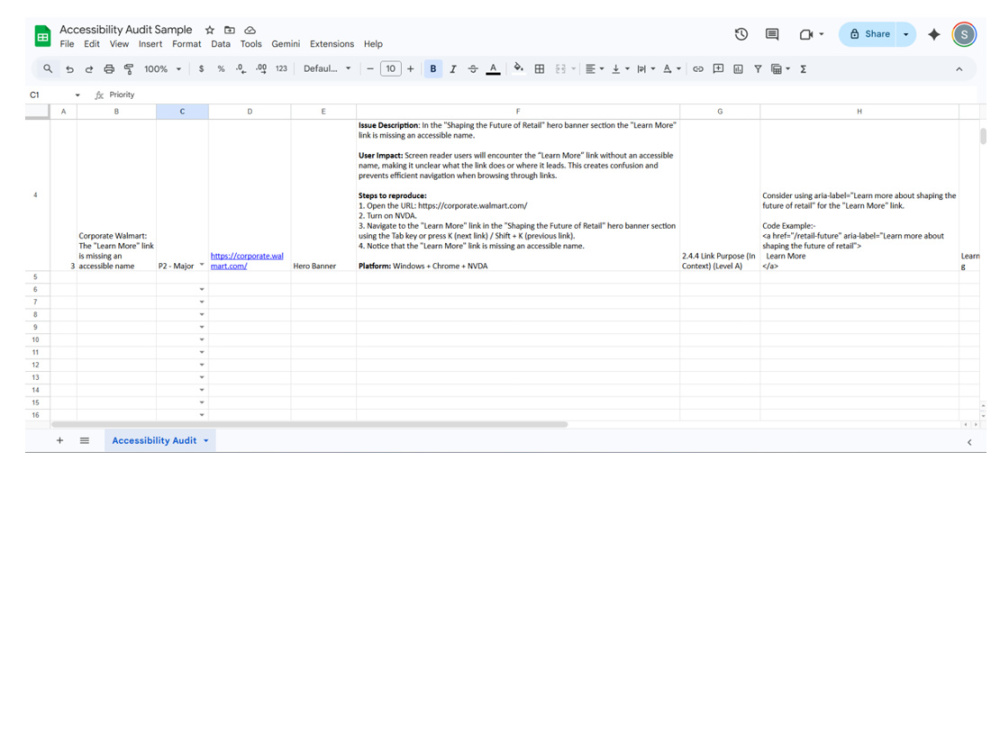The width and height of the screenshot is (1000, 750).
Task: Check the cloud document status icon
Action: [x=250, y=30]
